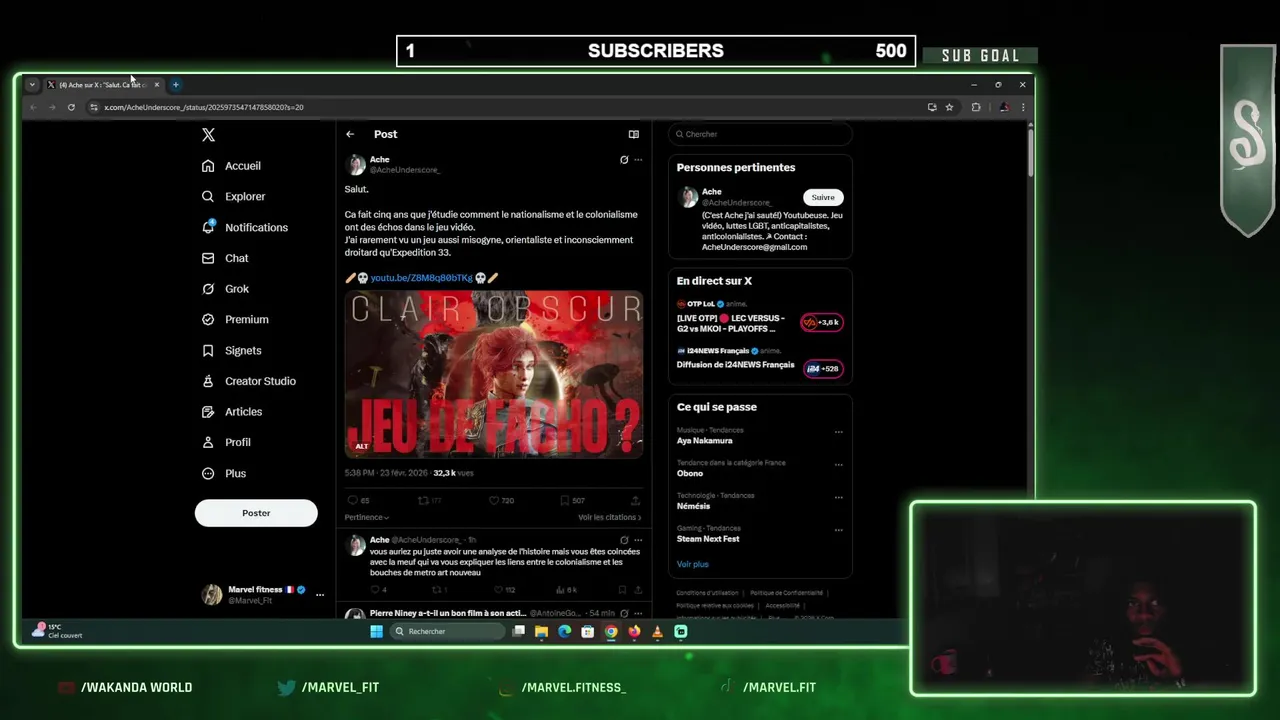Viewport: 1280px width, 720px height.
Task: Open the Explorer search page
Action: [233, 197]
